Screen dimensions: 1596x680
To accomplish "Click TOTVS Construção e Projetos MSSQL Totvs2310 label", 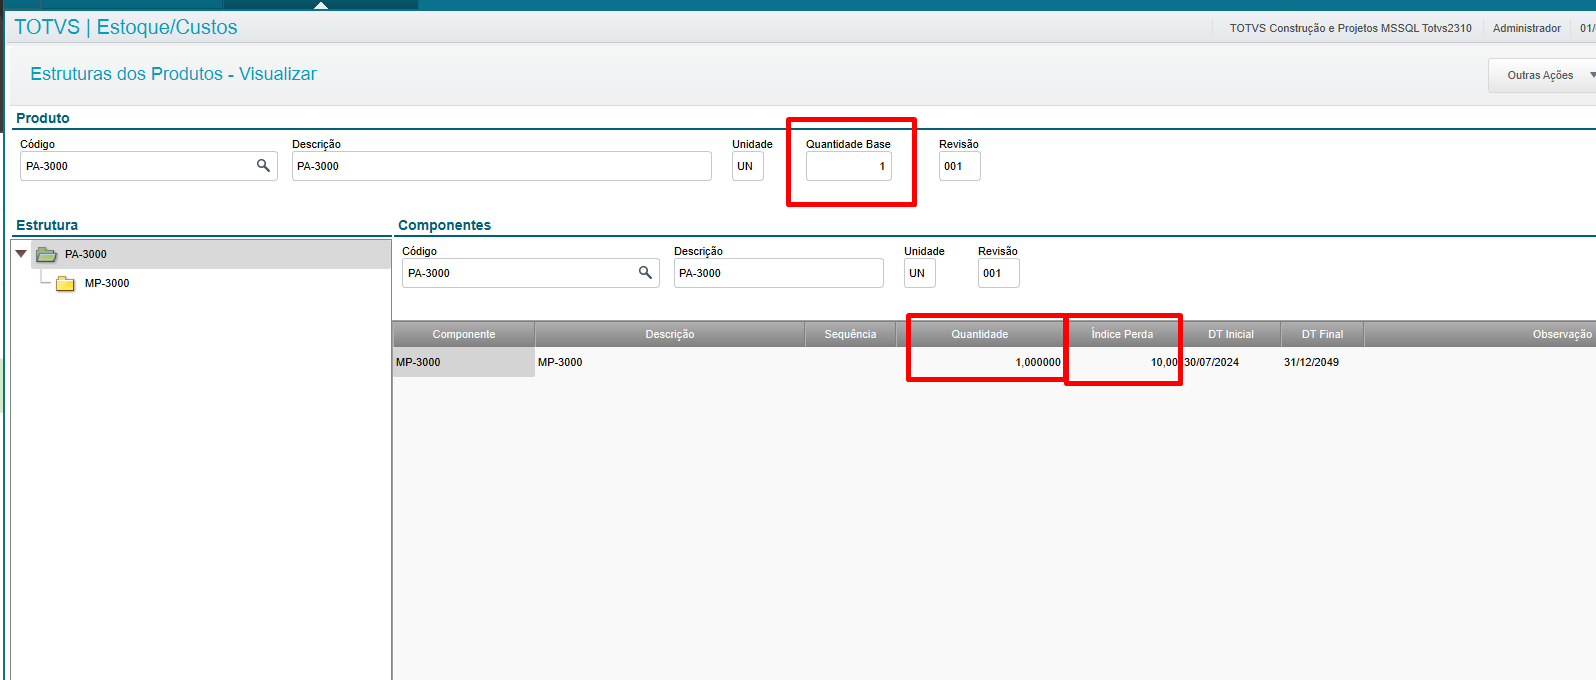I will click(x=1351, y=28).
